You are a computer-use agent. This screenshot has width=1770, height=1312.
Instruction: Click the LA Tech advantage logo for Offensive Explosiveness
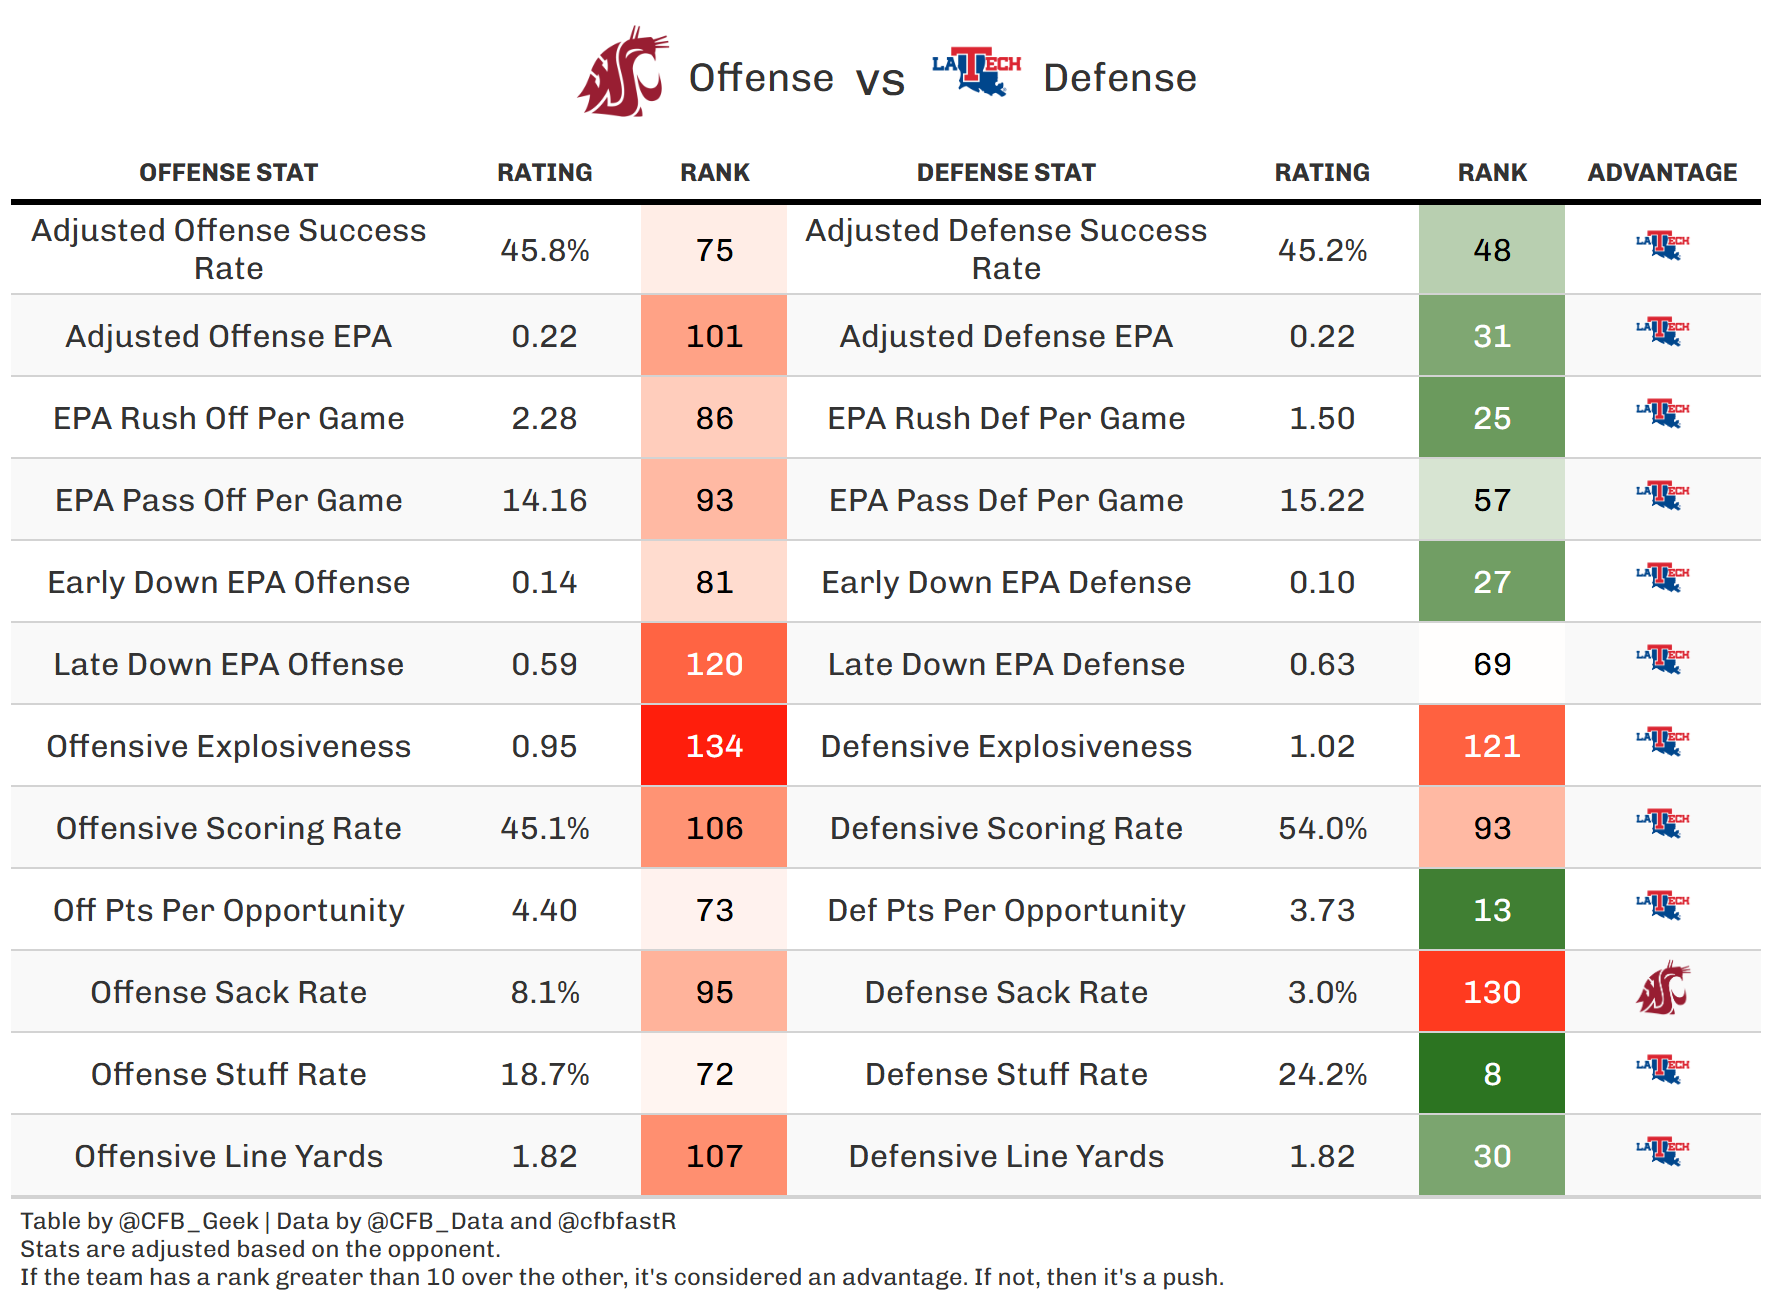[1662, 741]
